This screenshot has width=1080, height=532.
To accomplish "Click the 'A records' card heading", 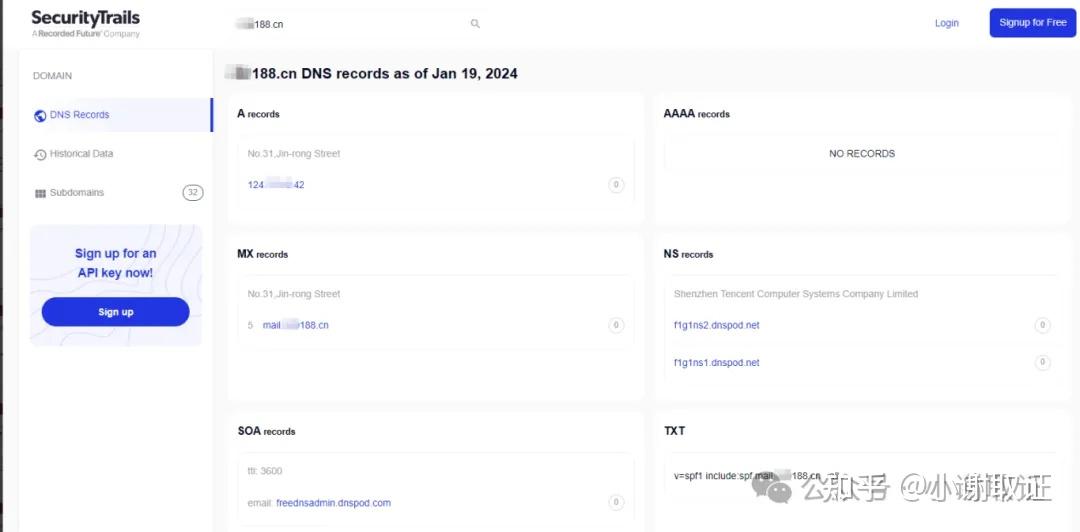I will 258,114.
